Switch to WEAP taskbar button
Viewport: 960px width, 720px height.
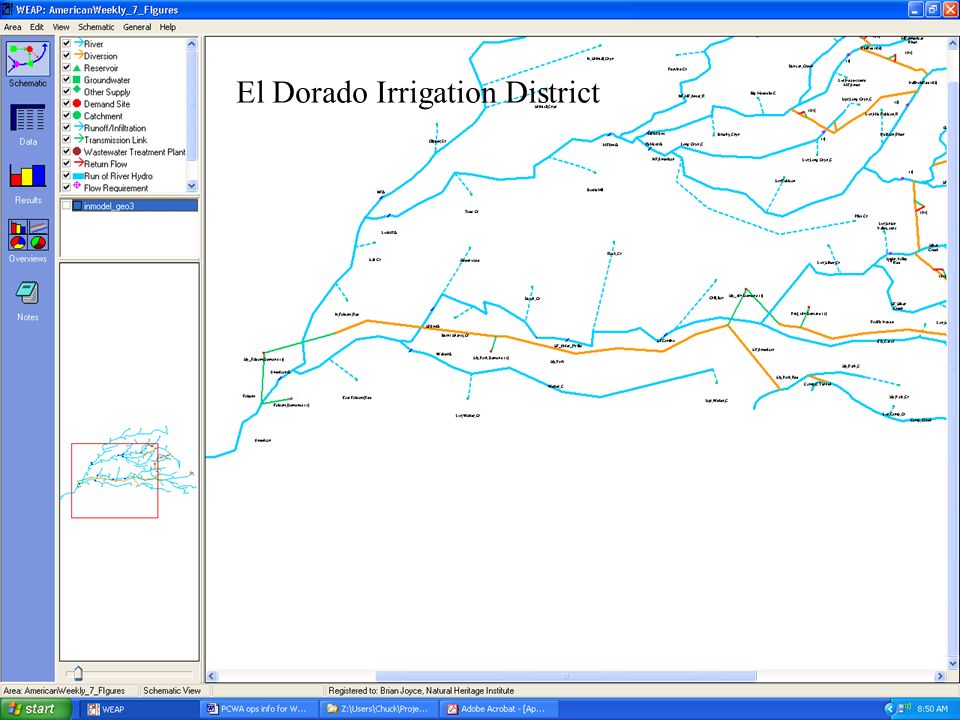click(x=140, y=709)
